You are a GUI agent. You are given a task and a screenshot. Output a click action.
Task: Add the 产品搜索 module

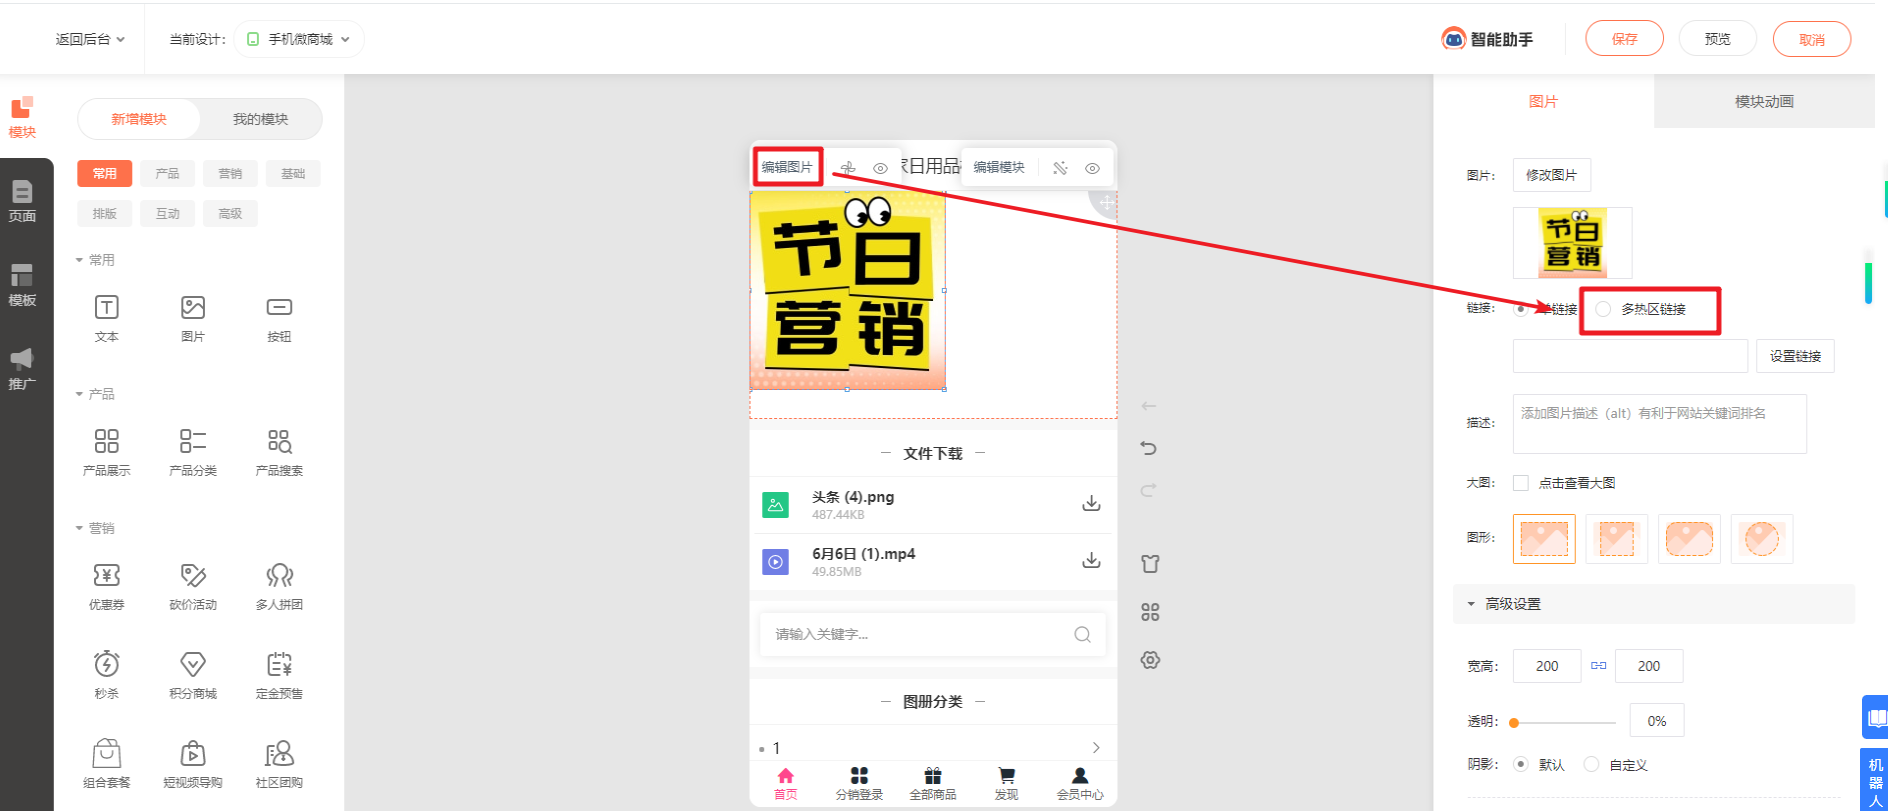[x=279, y=452]
